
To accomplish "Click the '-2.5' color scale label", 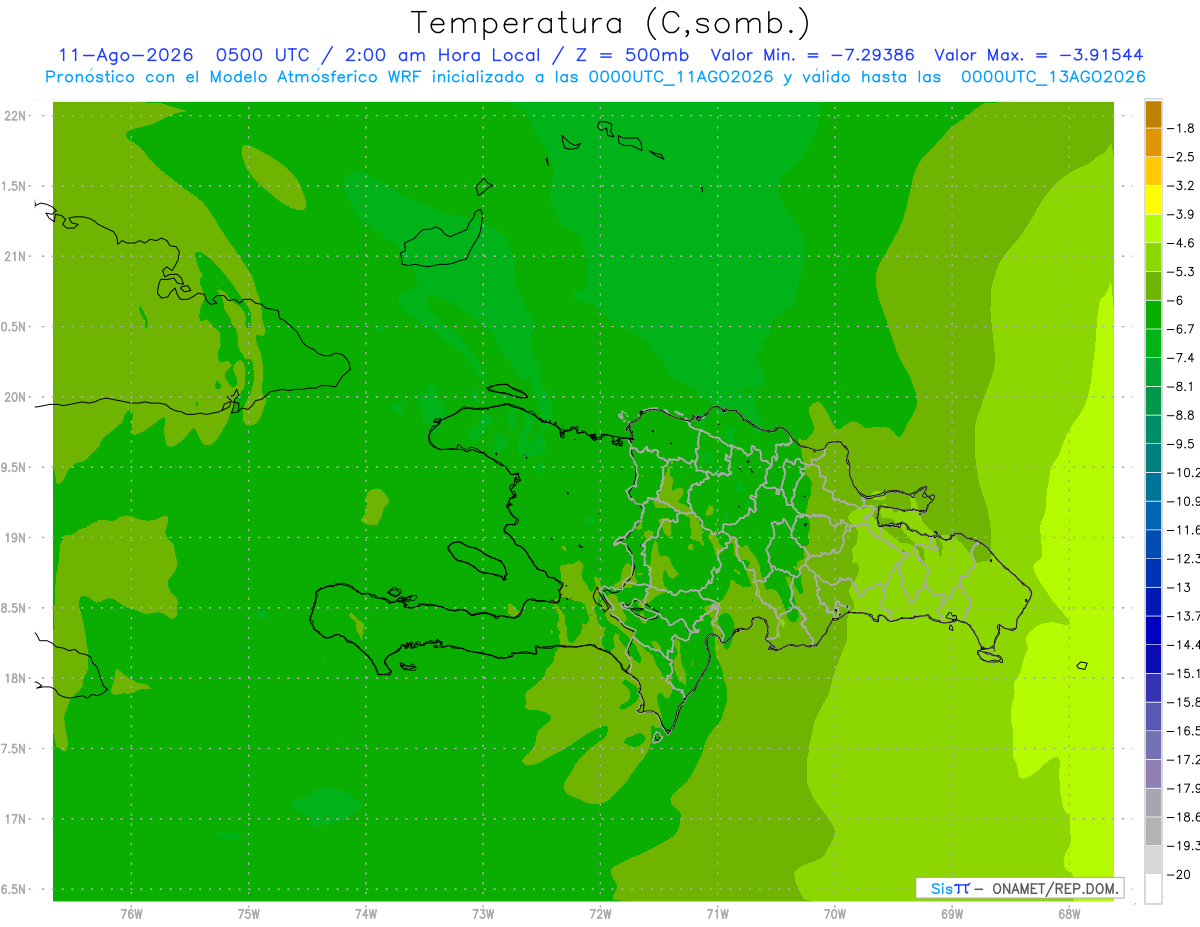I will coord(1181,157).
